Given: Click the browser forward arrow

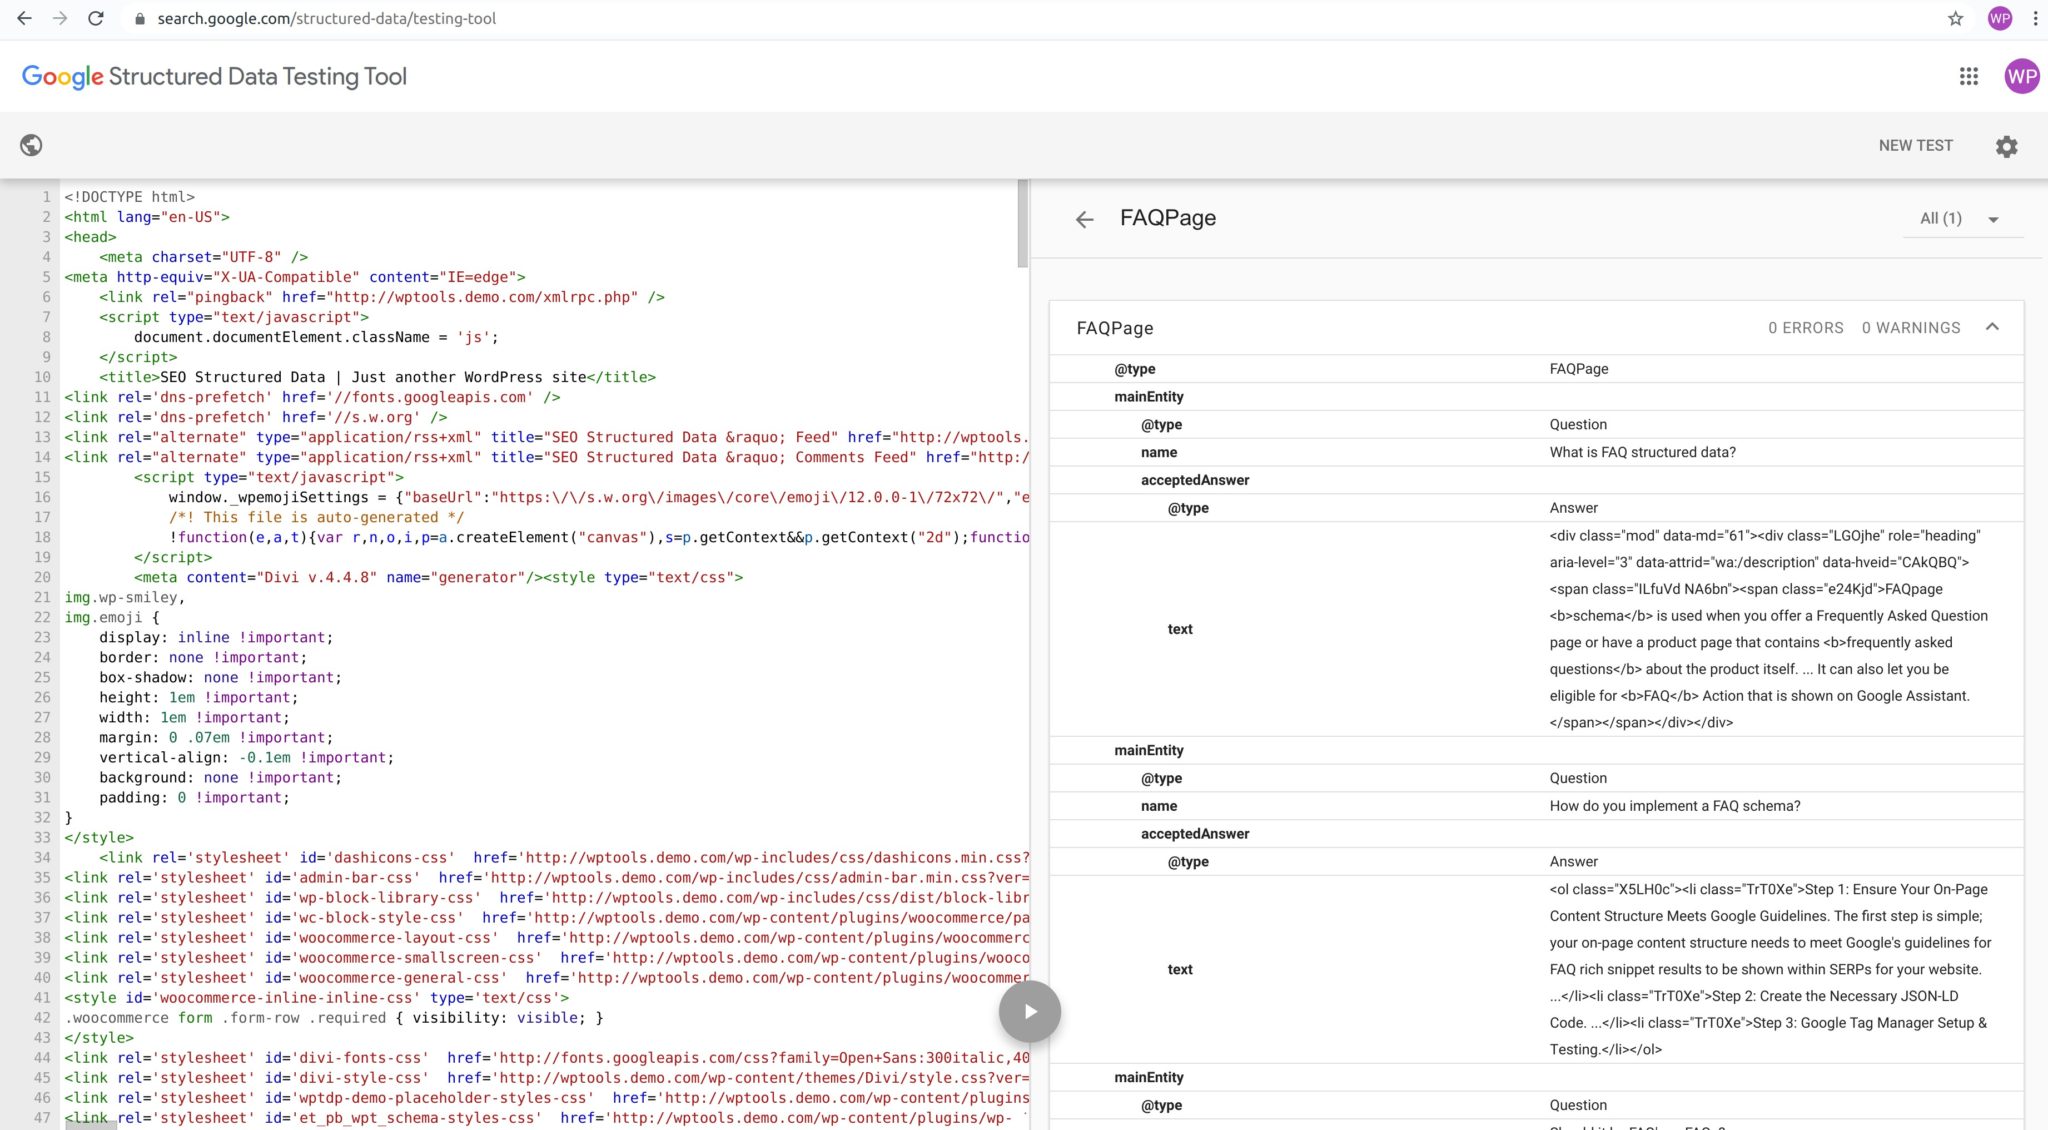Looking at the screenshot, I should 60,18.
